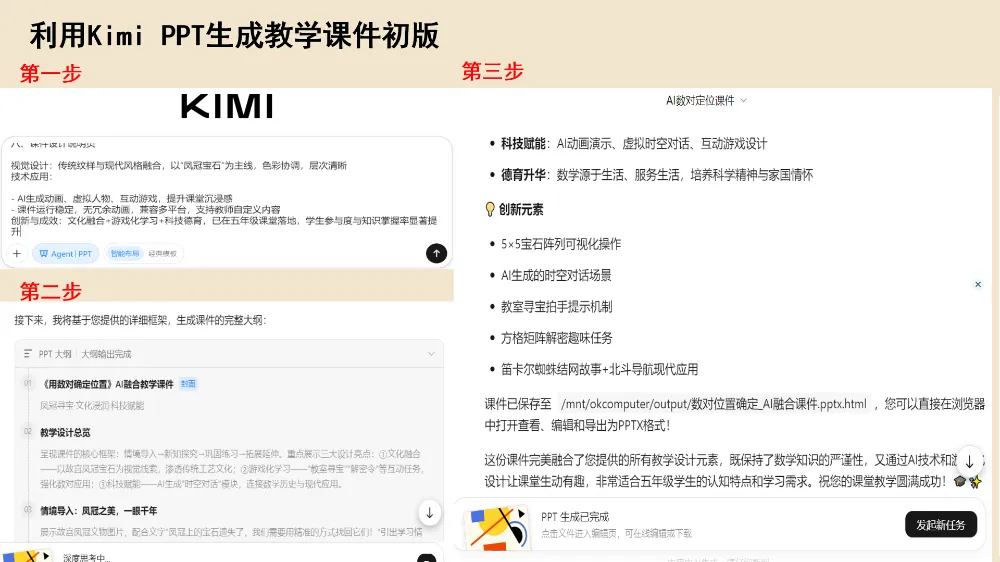1000x562 pixels.
Task: Click the 01 number badge in outline
Action: pos(27,383)
